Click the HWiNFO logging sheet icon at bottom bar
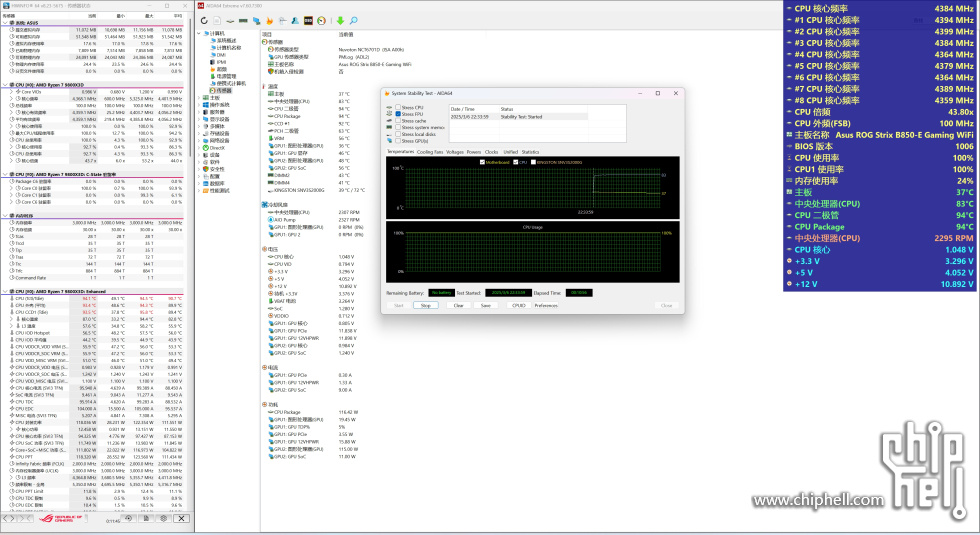 [146, 518]
